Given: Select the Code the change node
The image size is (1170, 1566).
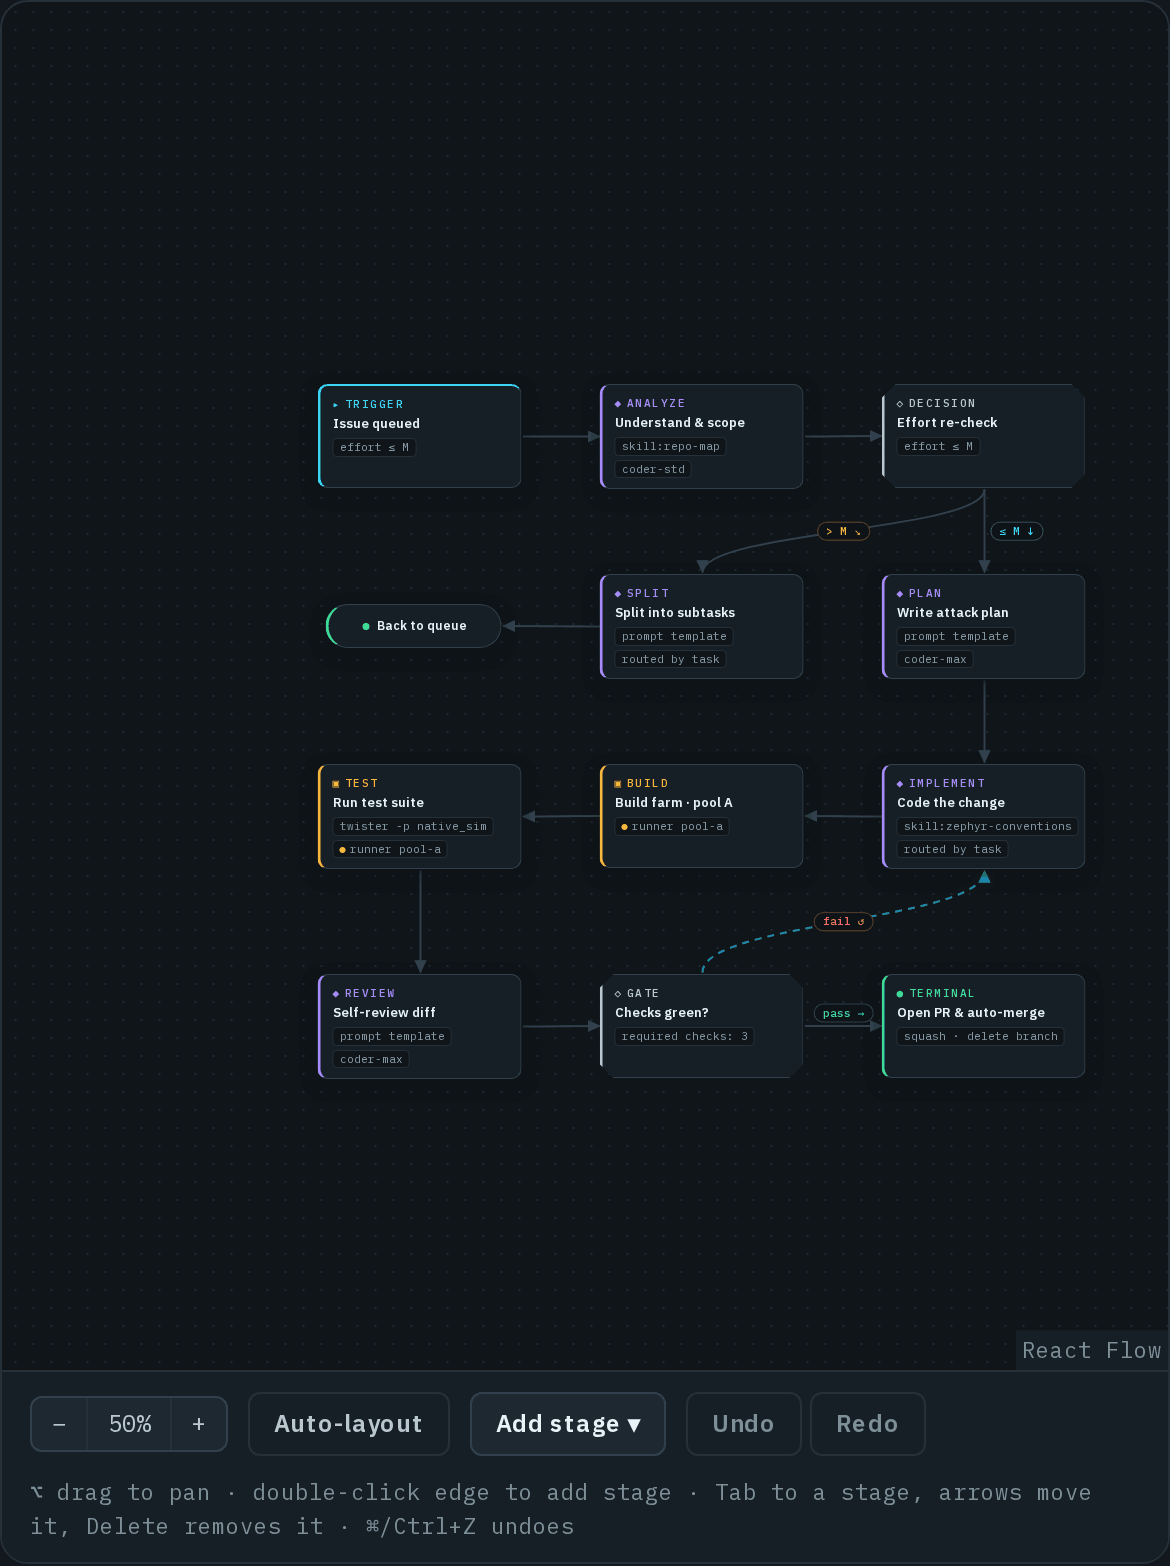Looking at the screenshot, I should coord(984,816).
